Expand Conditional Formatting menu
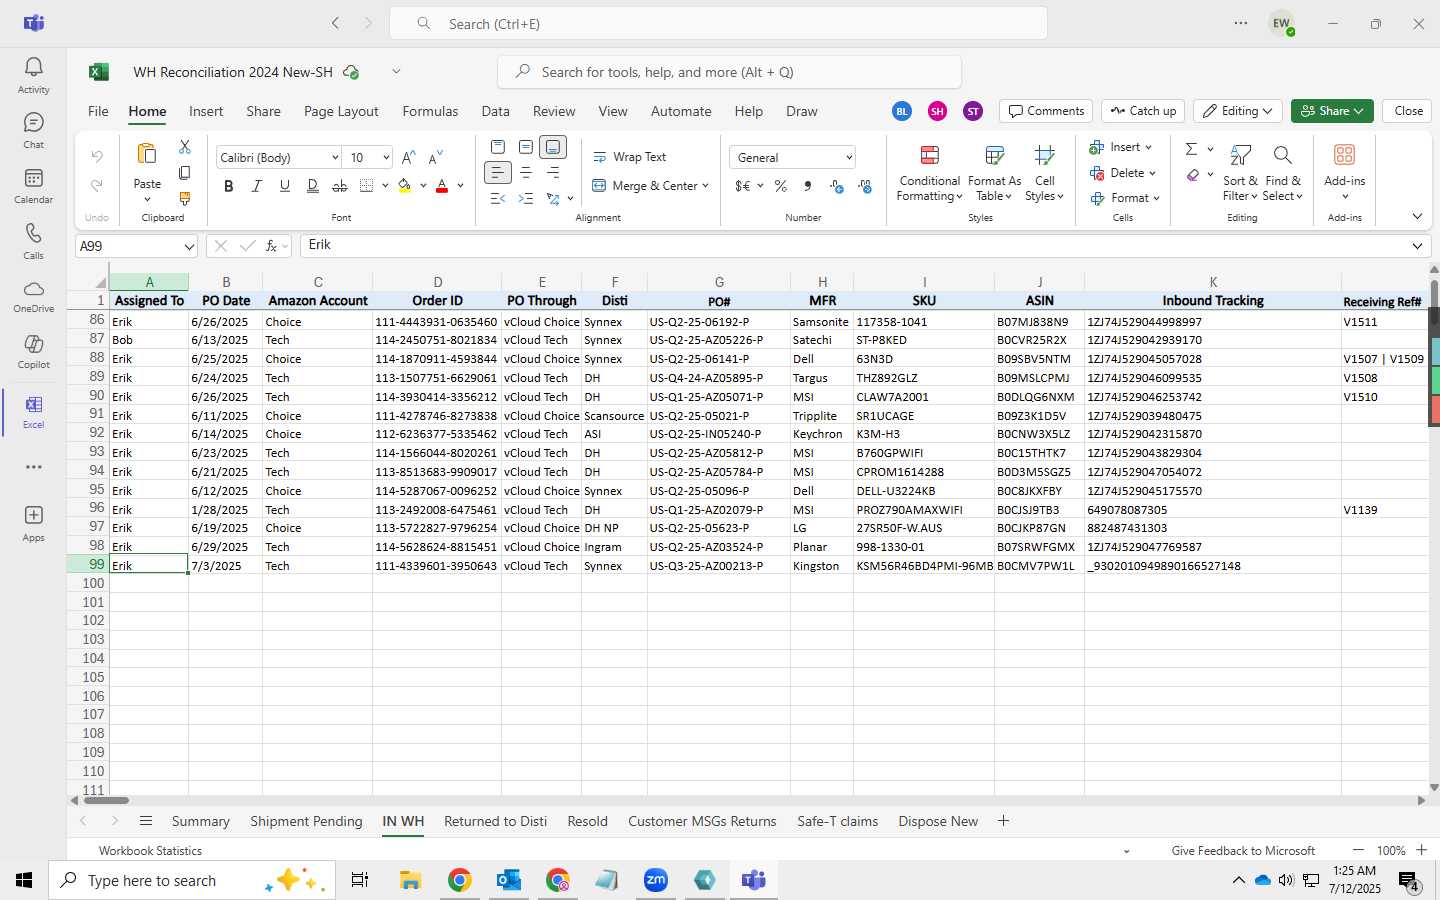Screen dimensions: 1440x900 930,173
